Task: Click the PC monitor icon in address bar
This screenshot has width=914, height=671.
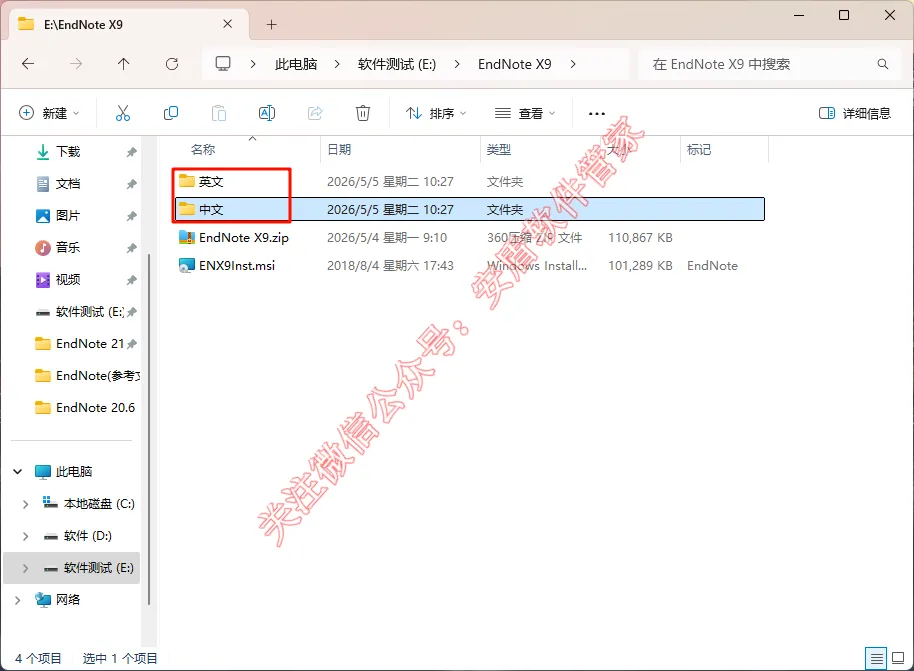Action: (223, 64)
